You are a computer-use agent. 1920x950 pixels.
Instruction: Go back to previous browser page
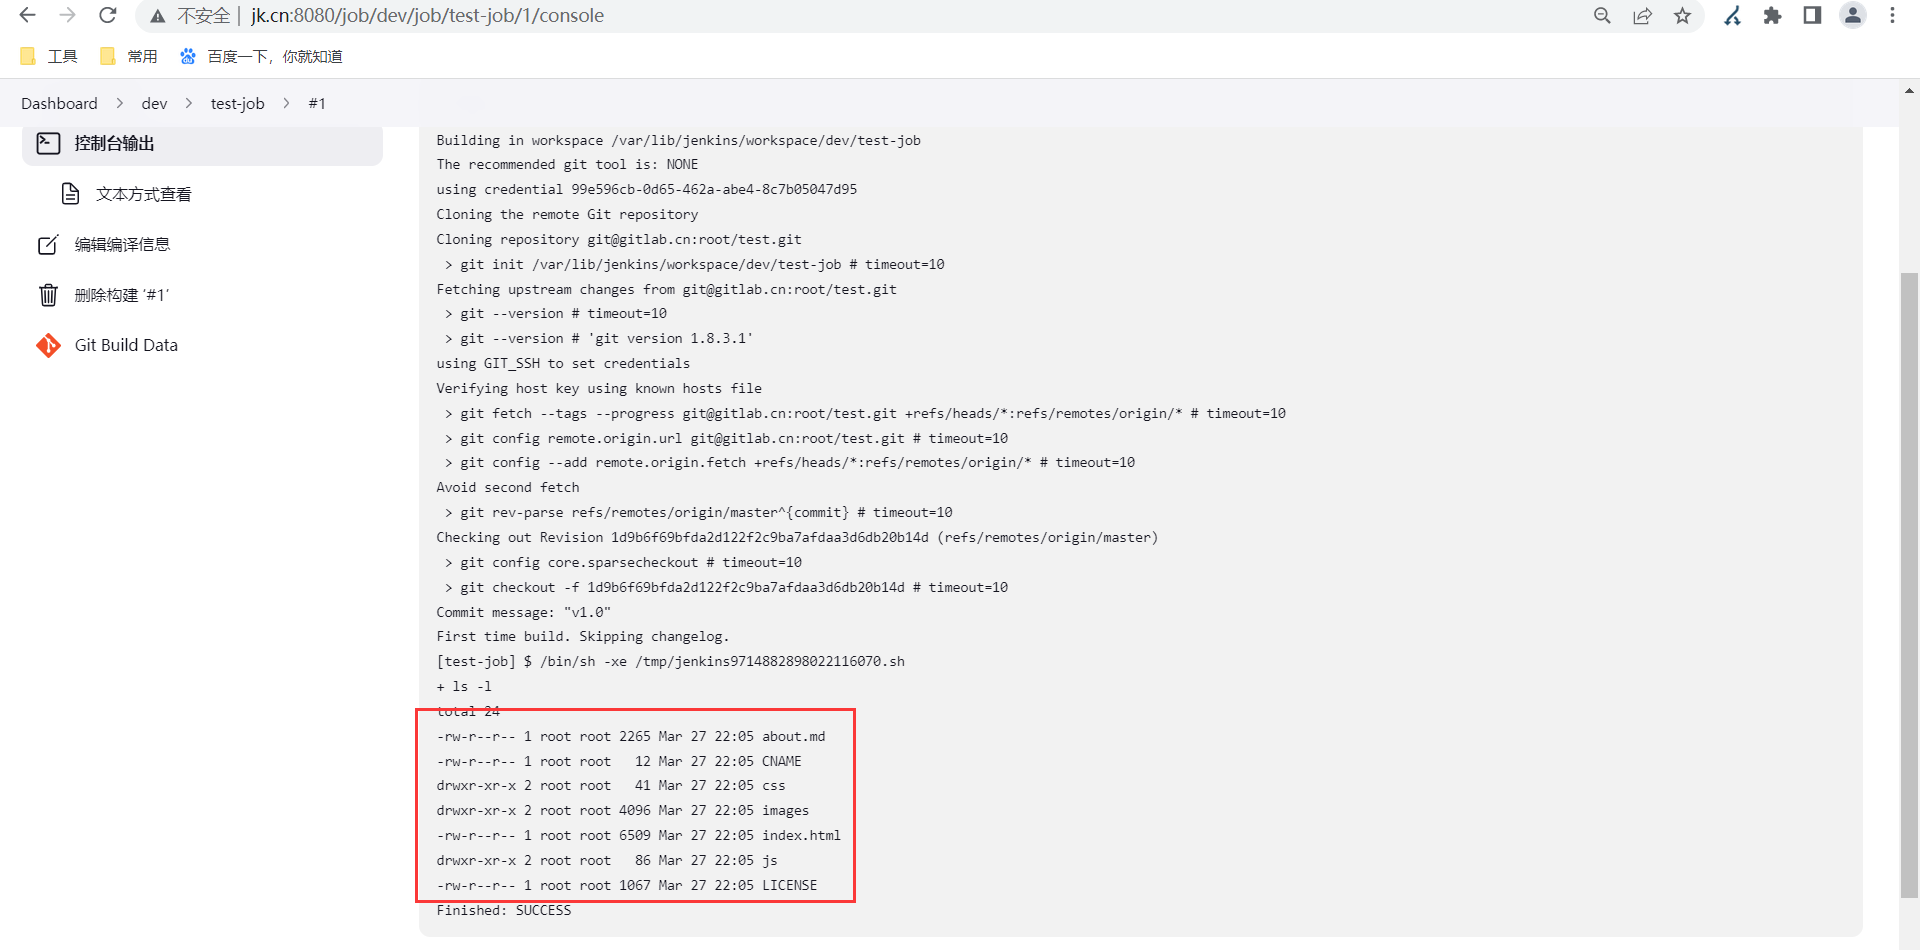coord(28,16)
